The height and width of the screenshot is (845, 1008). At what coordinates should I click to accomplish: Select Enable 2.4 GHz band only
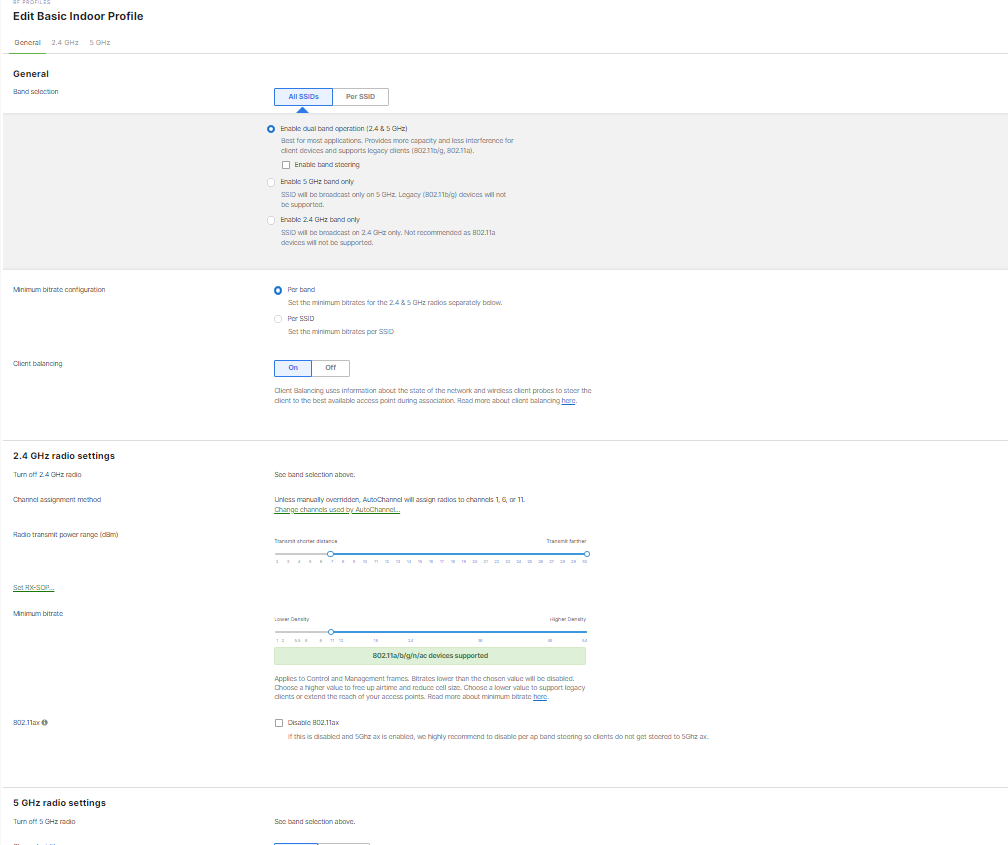coord(270,220)
